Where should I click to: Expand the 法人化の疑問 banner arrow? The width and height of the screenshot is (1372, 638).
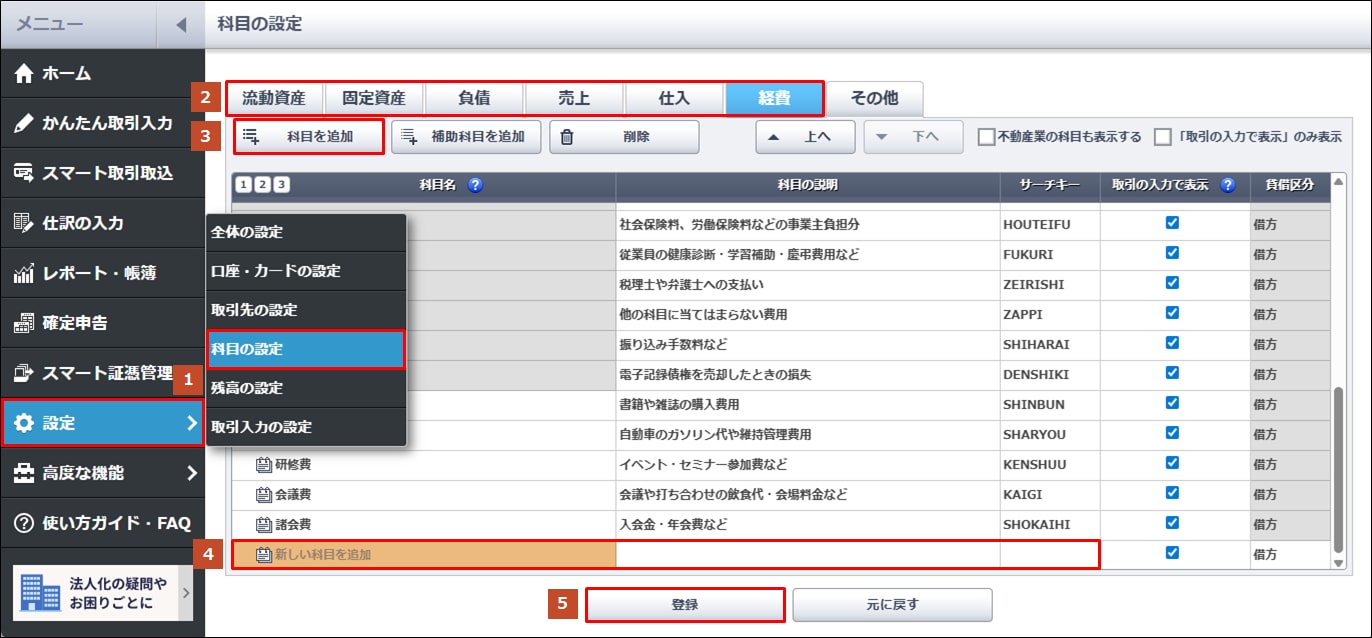click(185, 594)
